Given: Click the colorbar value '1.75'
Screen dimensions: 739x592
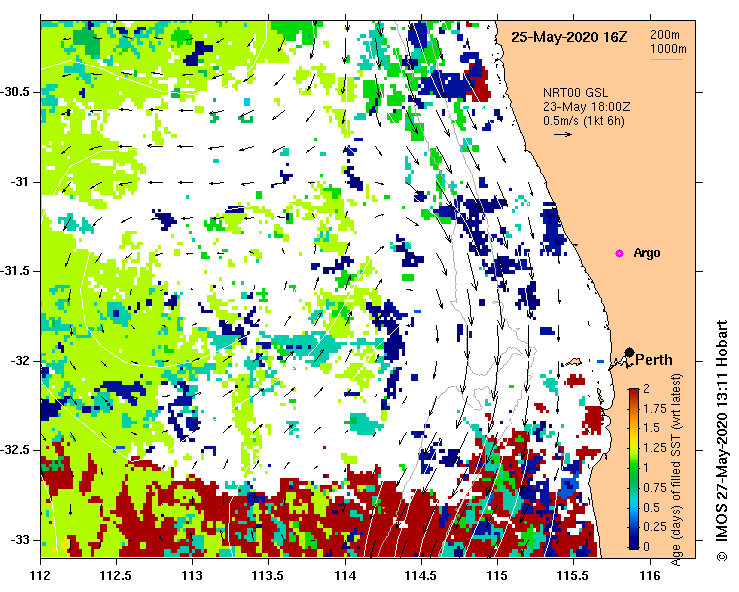Looking at the screenshot, I should pyautogui.click(x=655, y=409).
